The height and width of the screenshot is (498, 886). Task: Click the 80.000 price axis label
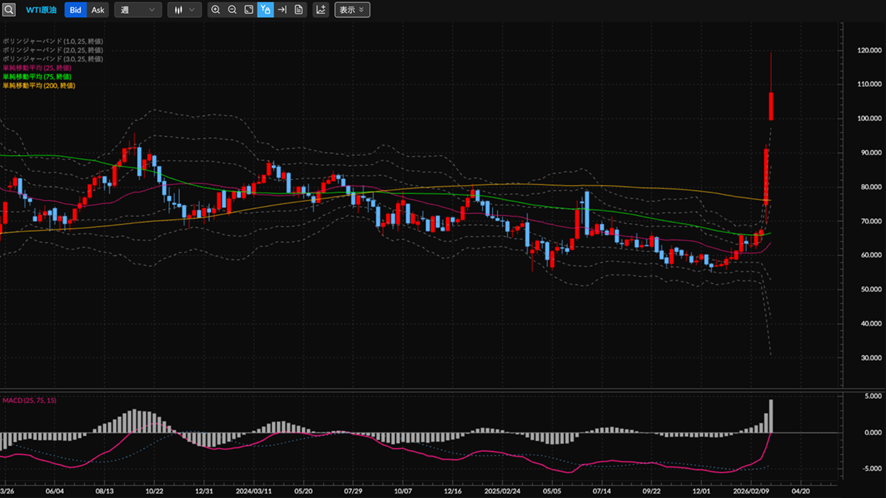[x=871, y=187]
